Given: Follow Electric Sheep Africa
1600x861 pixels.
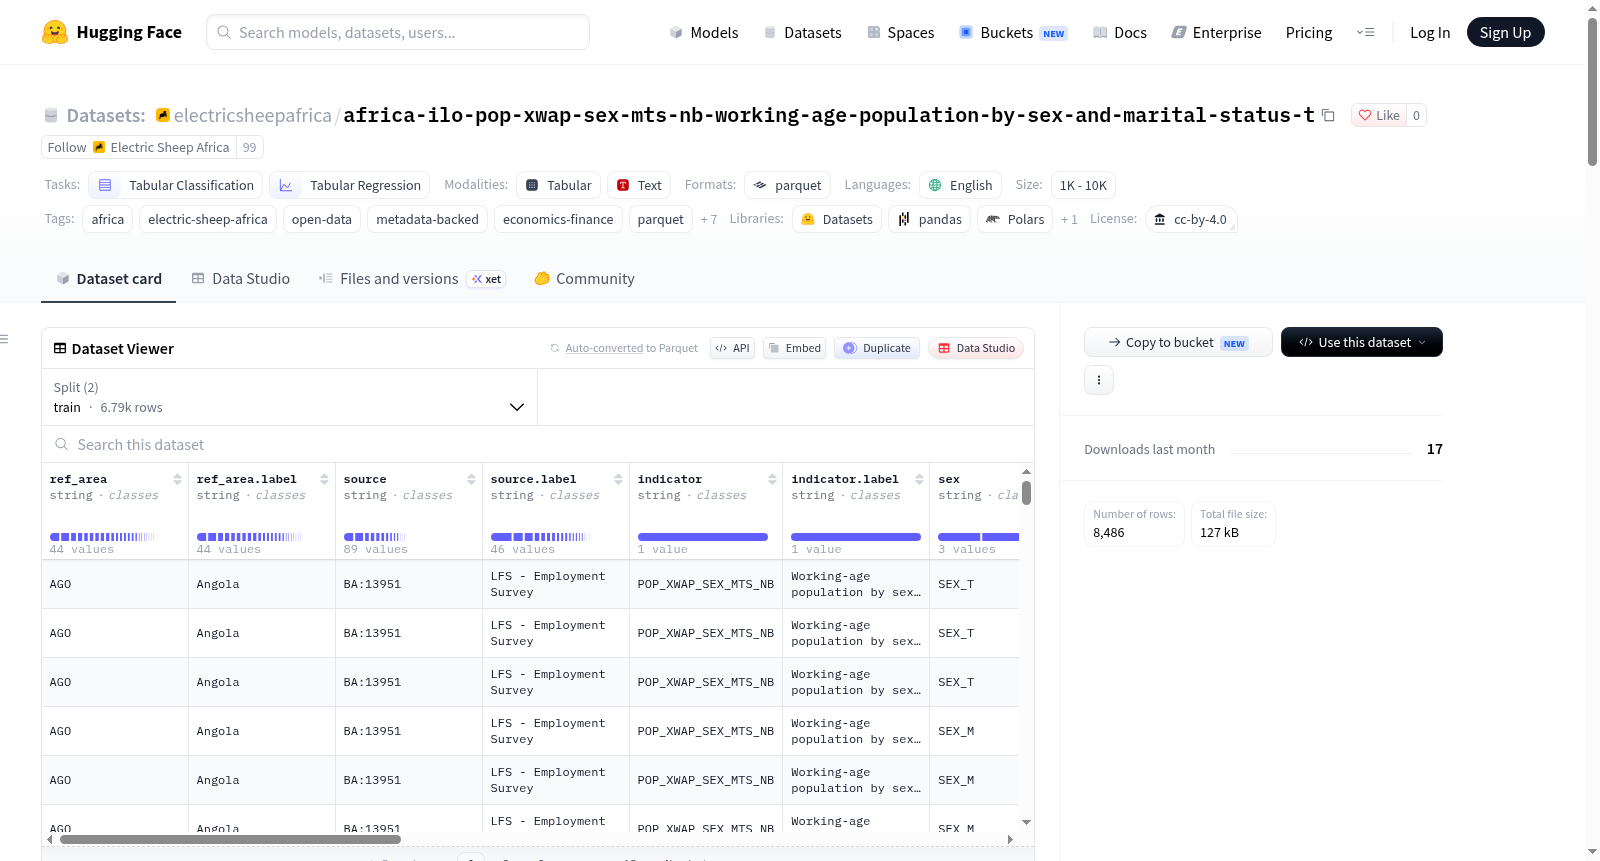Looking at the screenshot, I should [x=138, y=147].
